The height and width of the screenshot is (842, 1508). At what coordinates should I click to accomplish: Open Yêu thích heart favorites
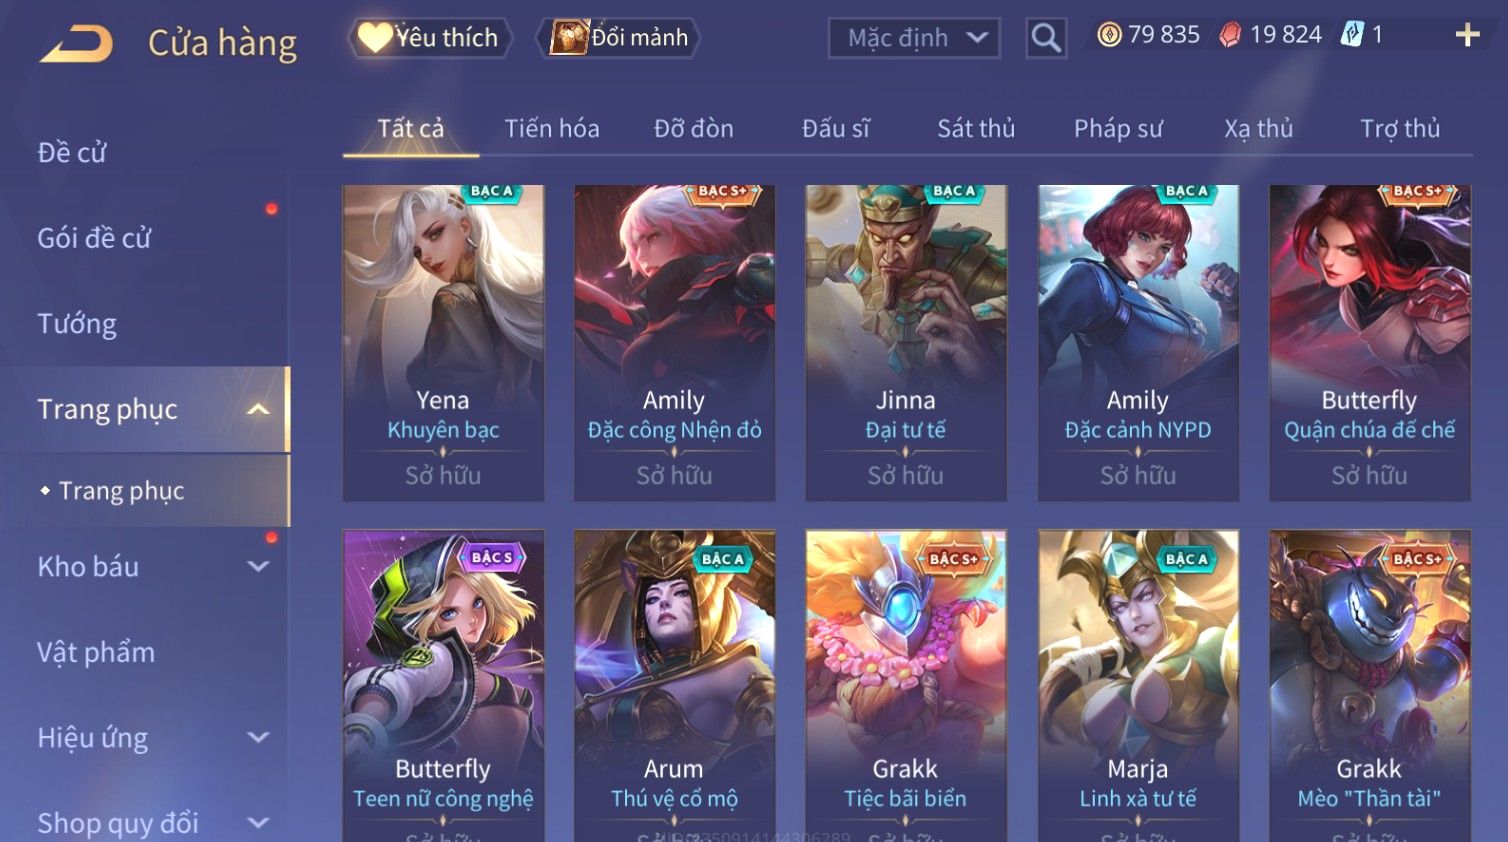[430, 38]
